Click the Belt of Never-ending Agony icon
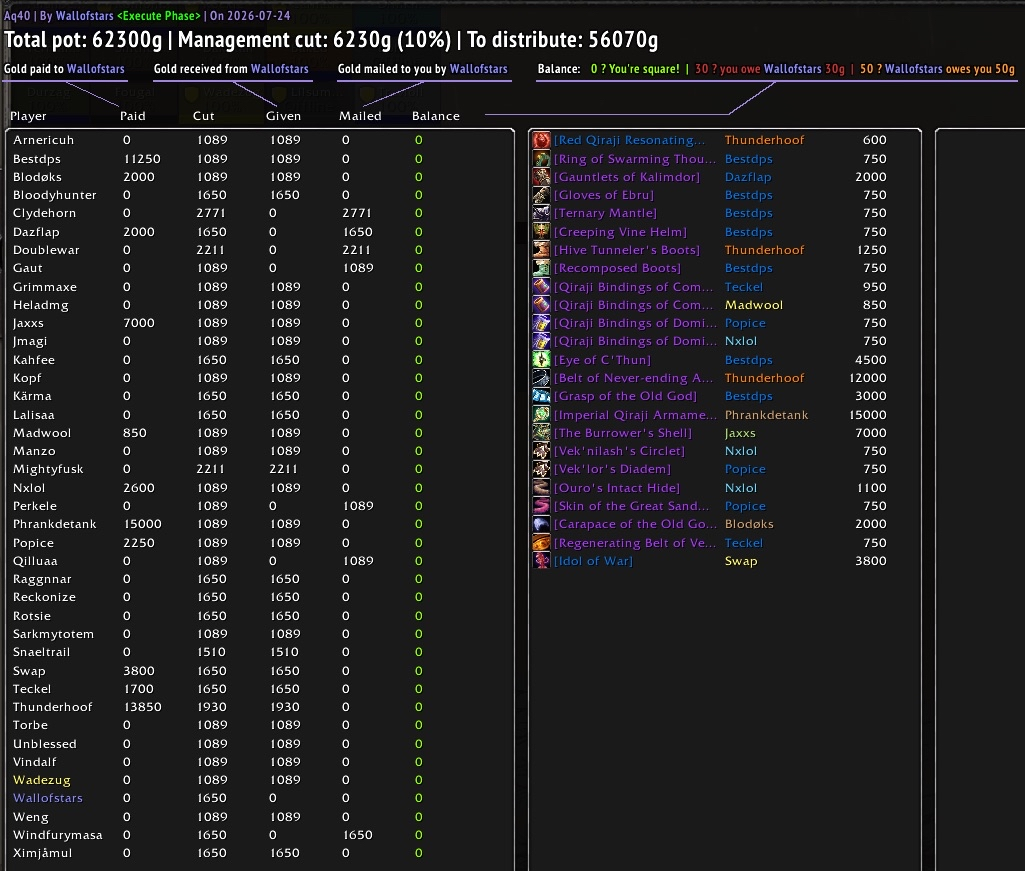The width and height of the screenshot is (1025, 871). coord(541,378)
